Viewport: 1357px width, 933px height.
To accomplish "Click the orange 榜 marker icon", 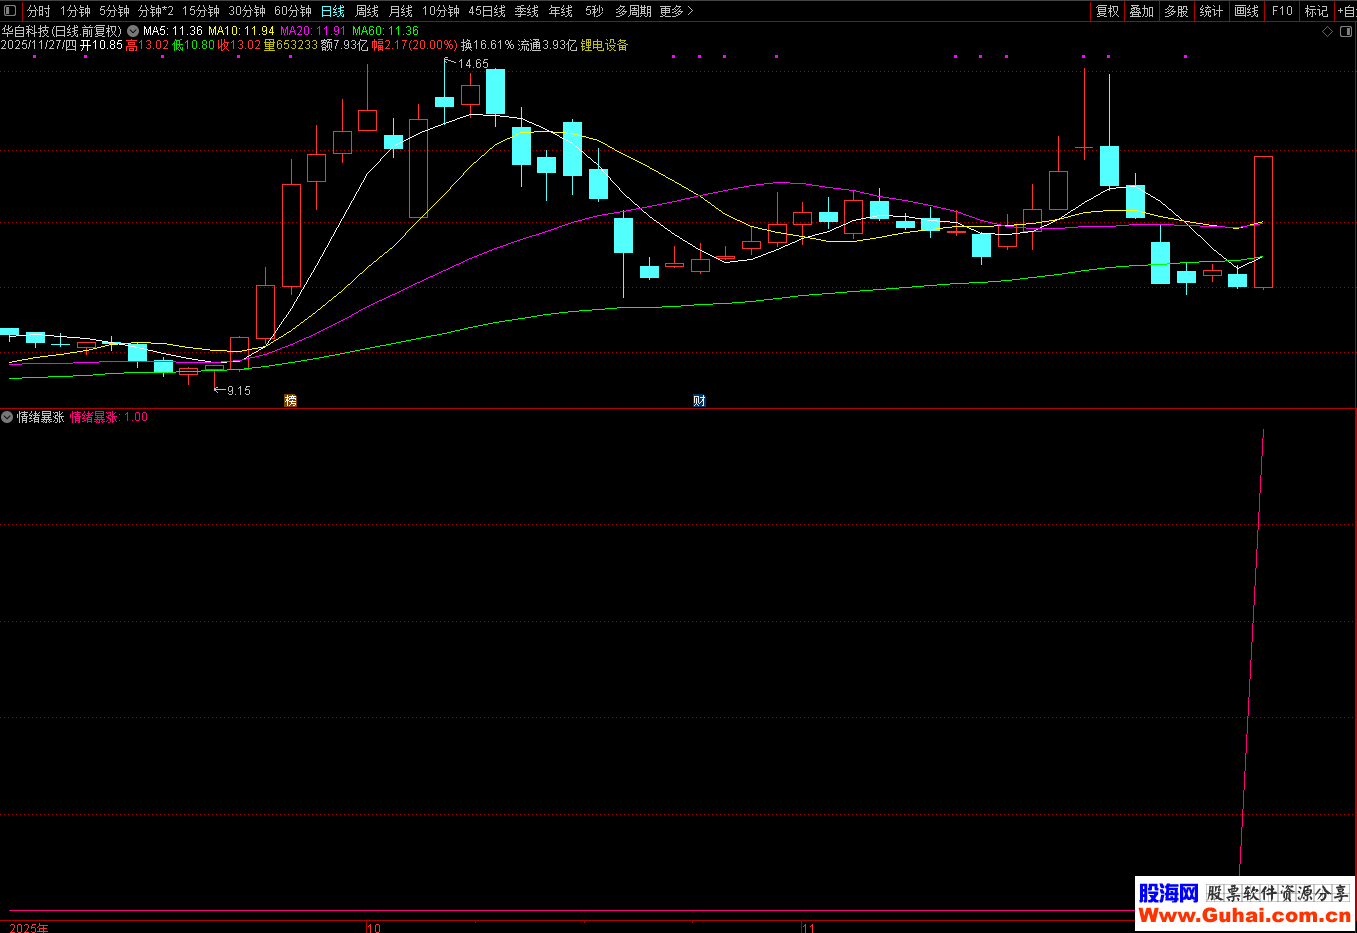I will 291,401.
